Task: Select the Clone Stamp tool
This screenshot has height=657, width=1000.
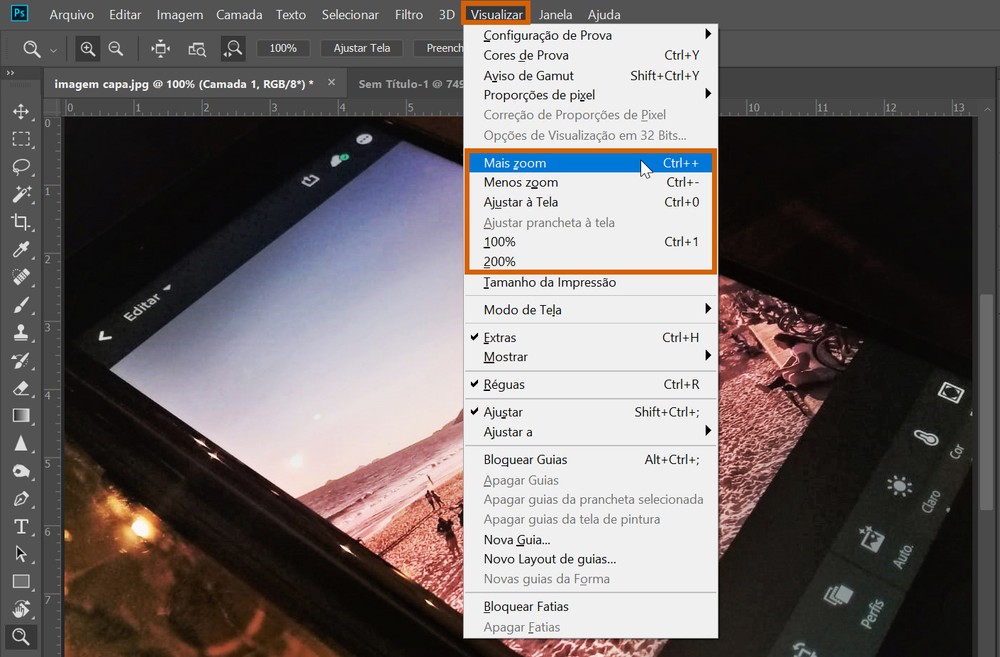Action: tap(20, 332)
